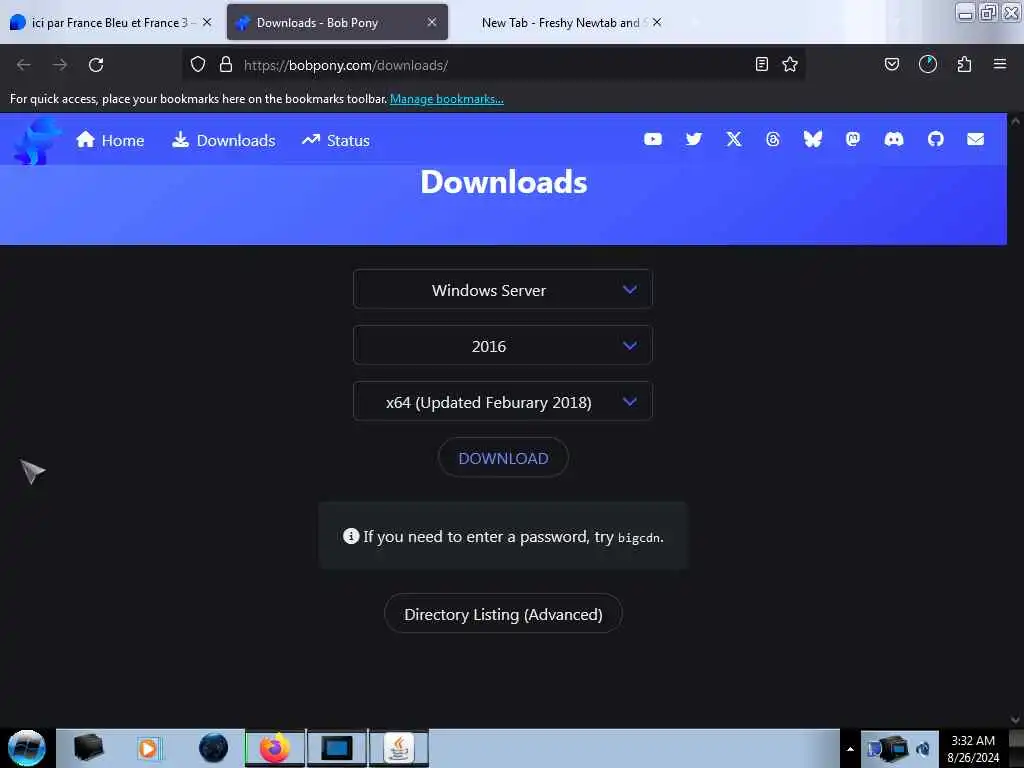This screenshot has height=768, width=1024.
Task: Click the address bar URL field
Action: coord(493,65)
